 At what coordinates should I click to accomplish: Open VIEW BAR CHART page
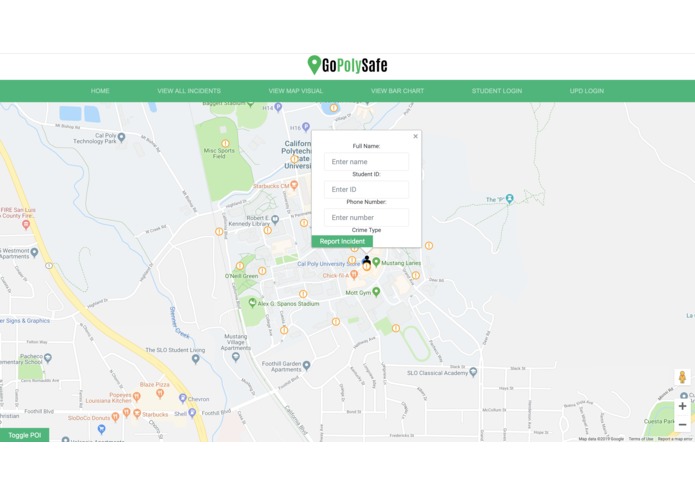397,91
